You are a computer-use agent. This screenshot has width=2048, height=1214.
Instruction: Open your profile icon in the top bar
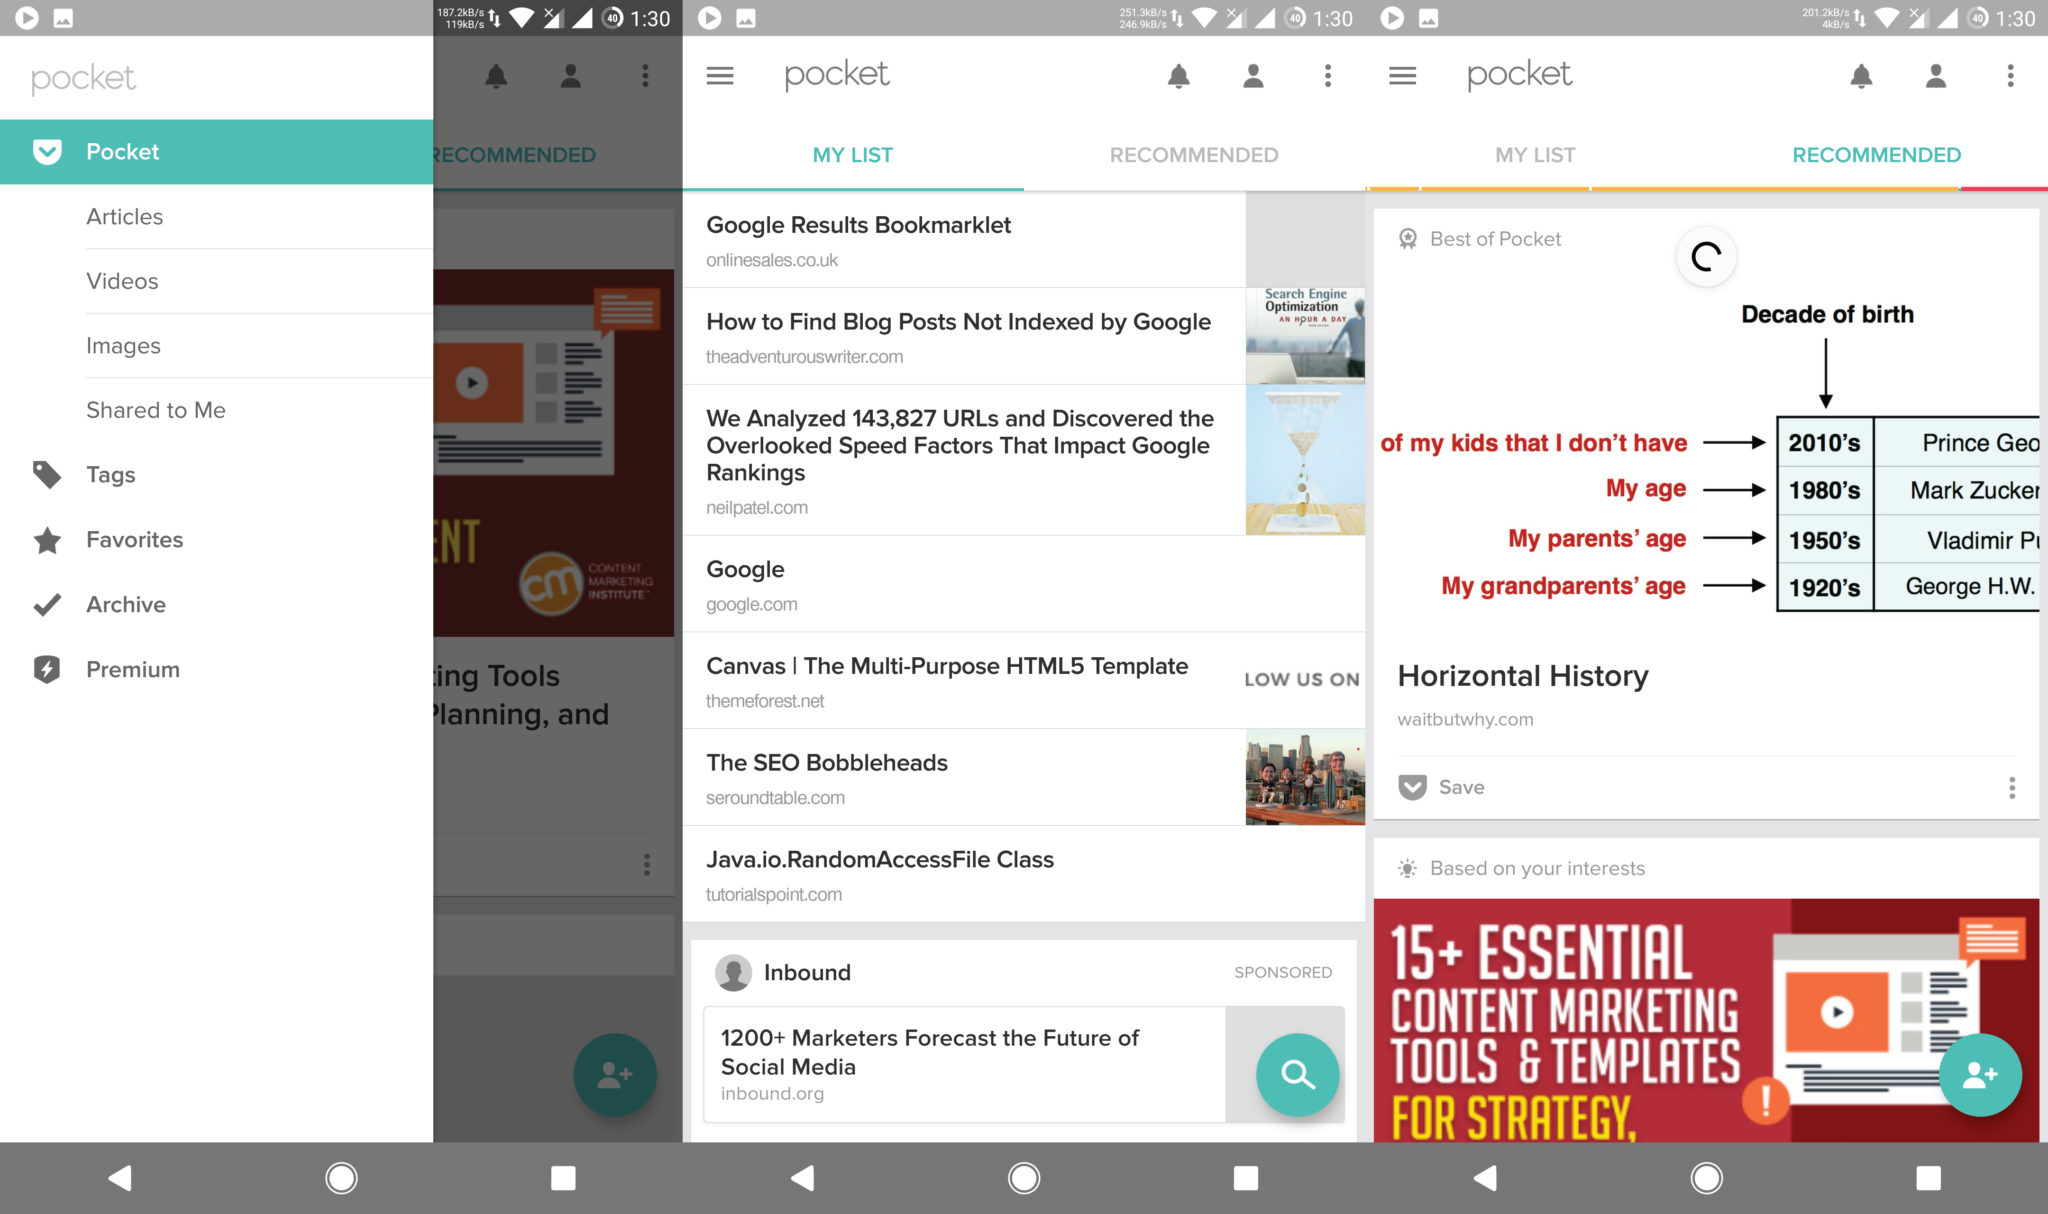click(x=1253, y=76)
